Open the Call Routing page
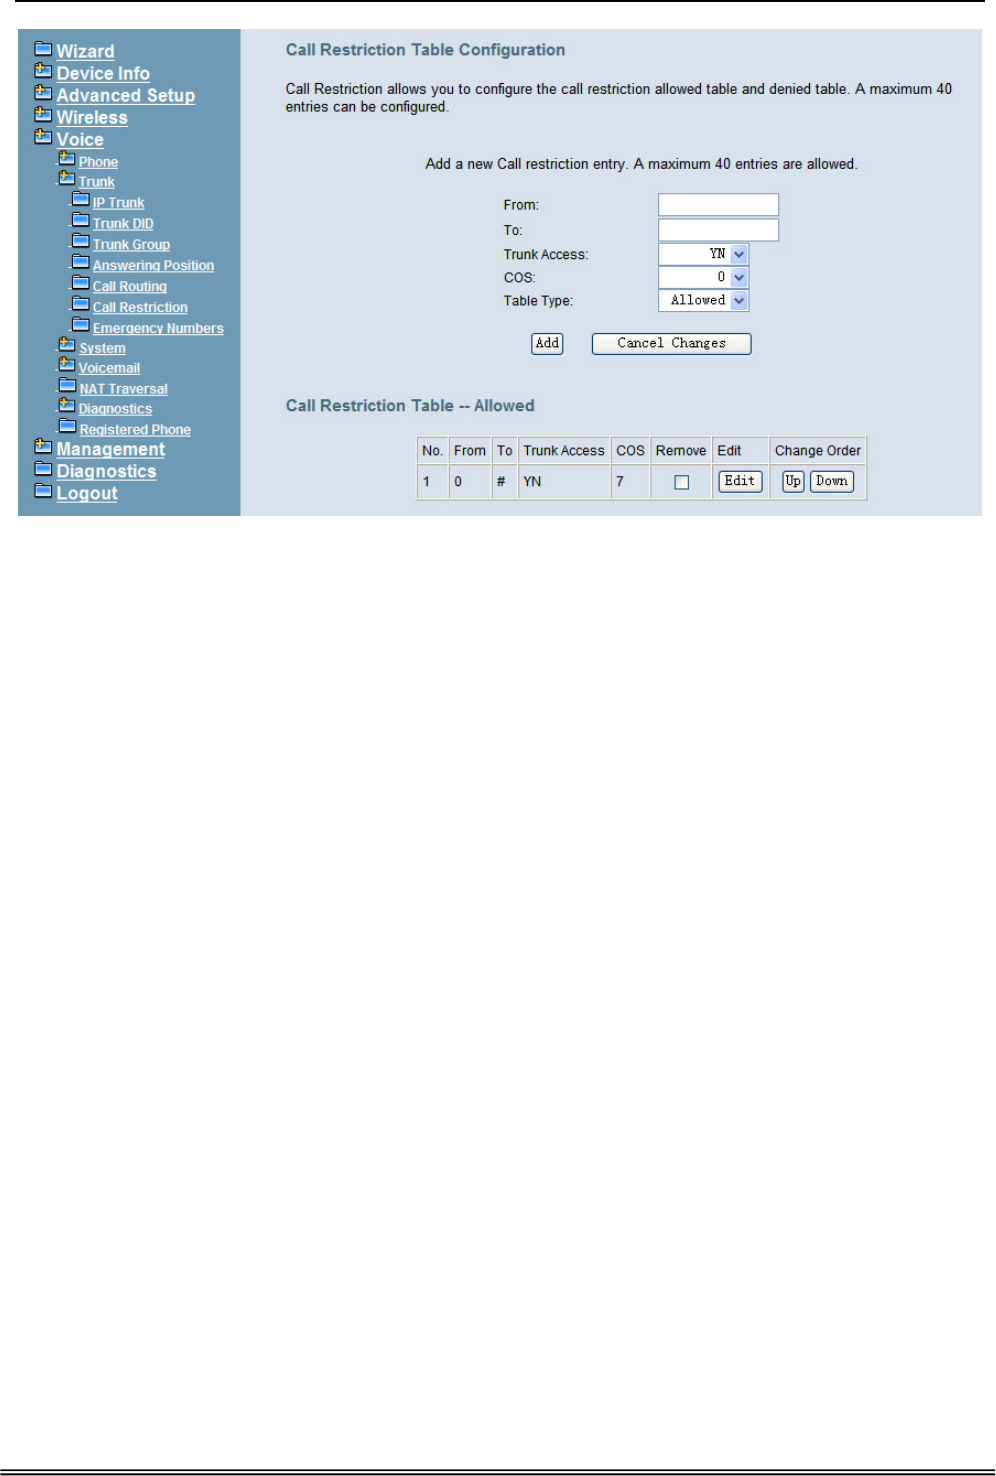The image size is (996, 1476). click(130, 287)
